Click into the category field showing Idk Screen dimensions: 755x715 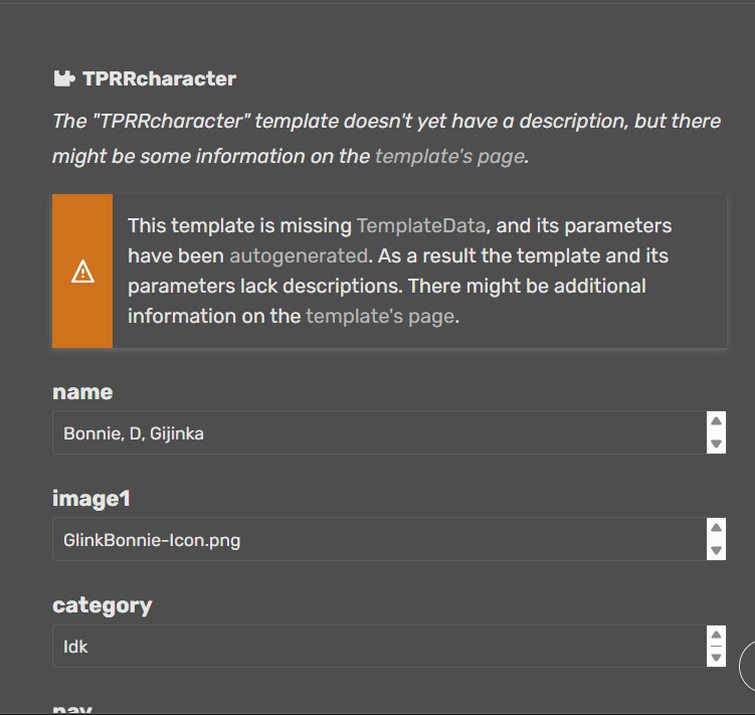[378, 647]
